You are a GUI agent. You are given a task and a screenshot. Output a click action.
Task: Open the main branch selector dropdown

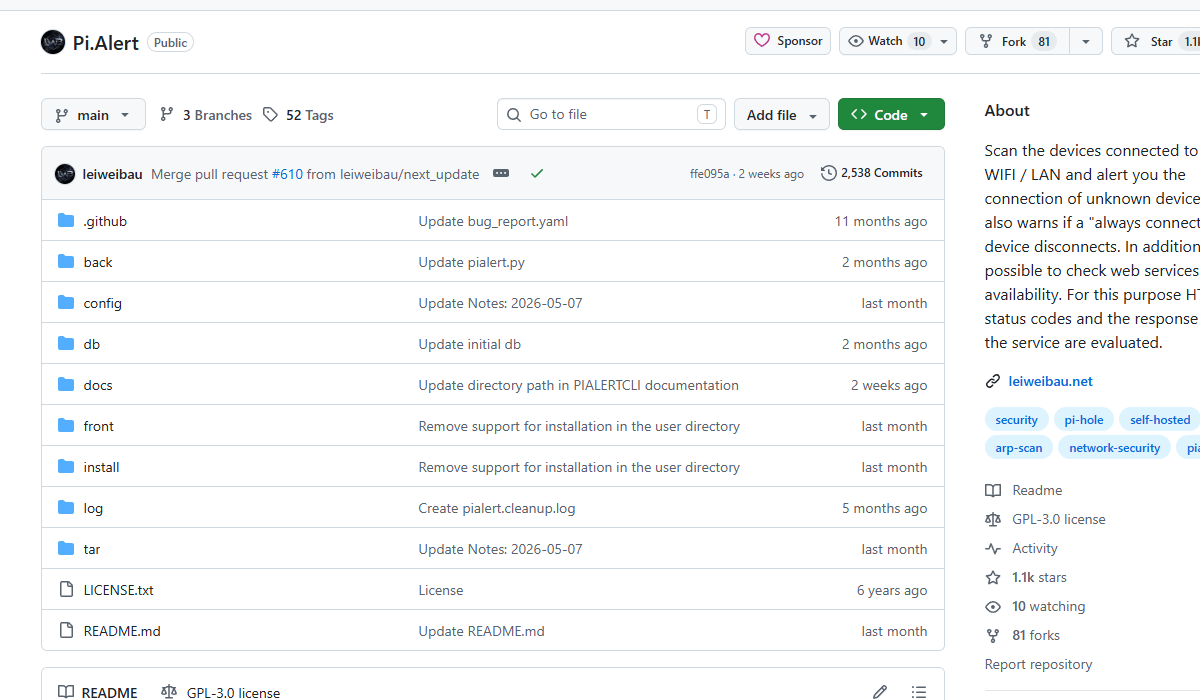click(x=93, y=114)
